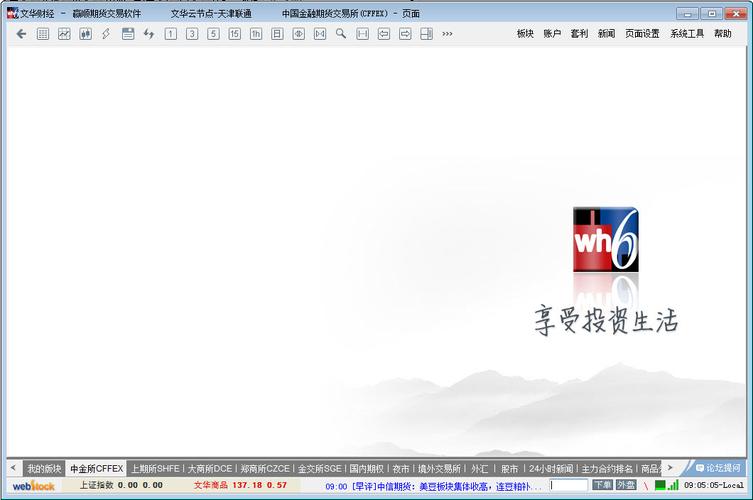The height and width of the screenshot is (500, 753).
Task: Maximize the 文华财经 window
Action: pos(712,13)
